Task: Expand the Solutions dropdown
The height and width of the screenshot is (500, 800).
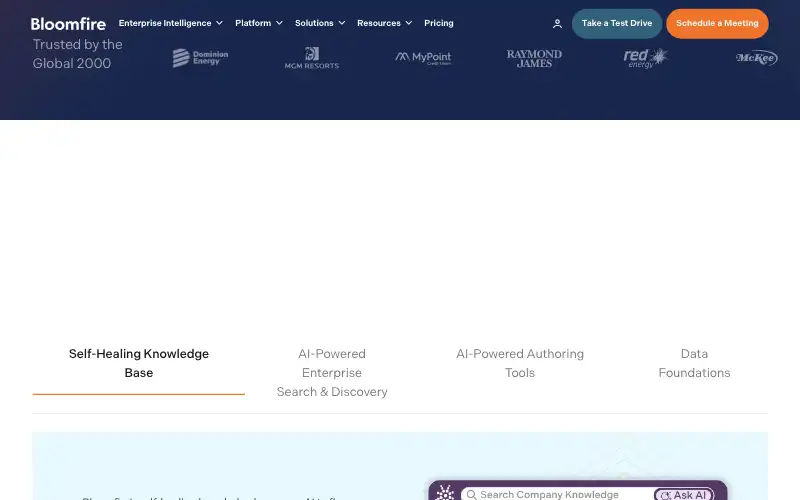Action: pyautogui.click(x=320, y=23)
